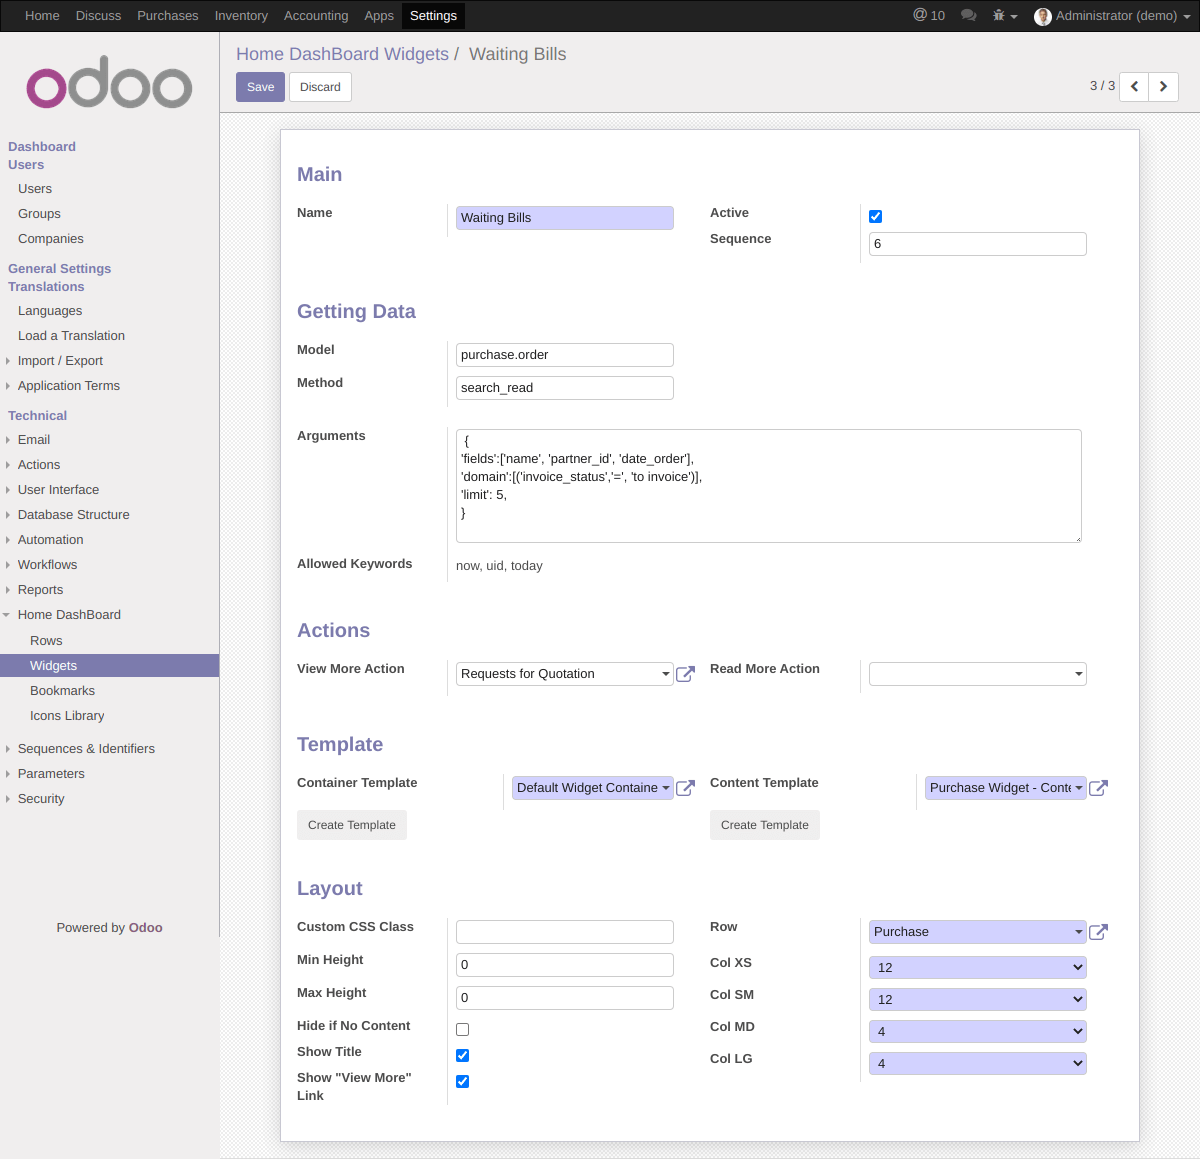
Task: Open View More Action record via external link icon
Action: tap(685, 674)
